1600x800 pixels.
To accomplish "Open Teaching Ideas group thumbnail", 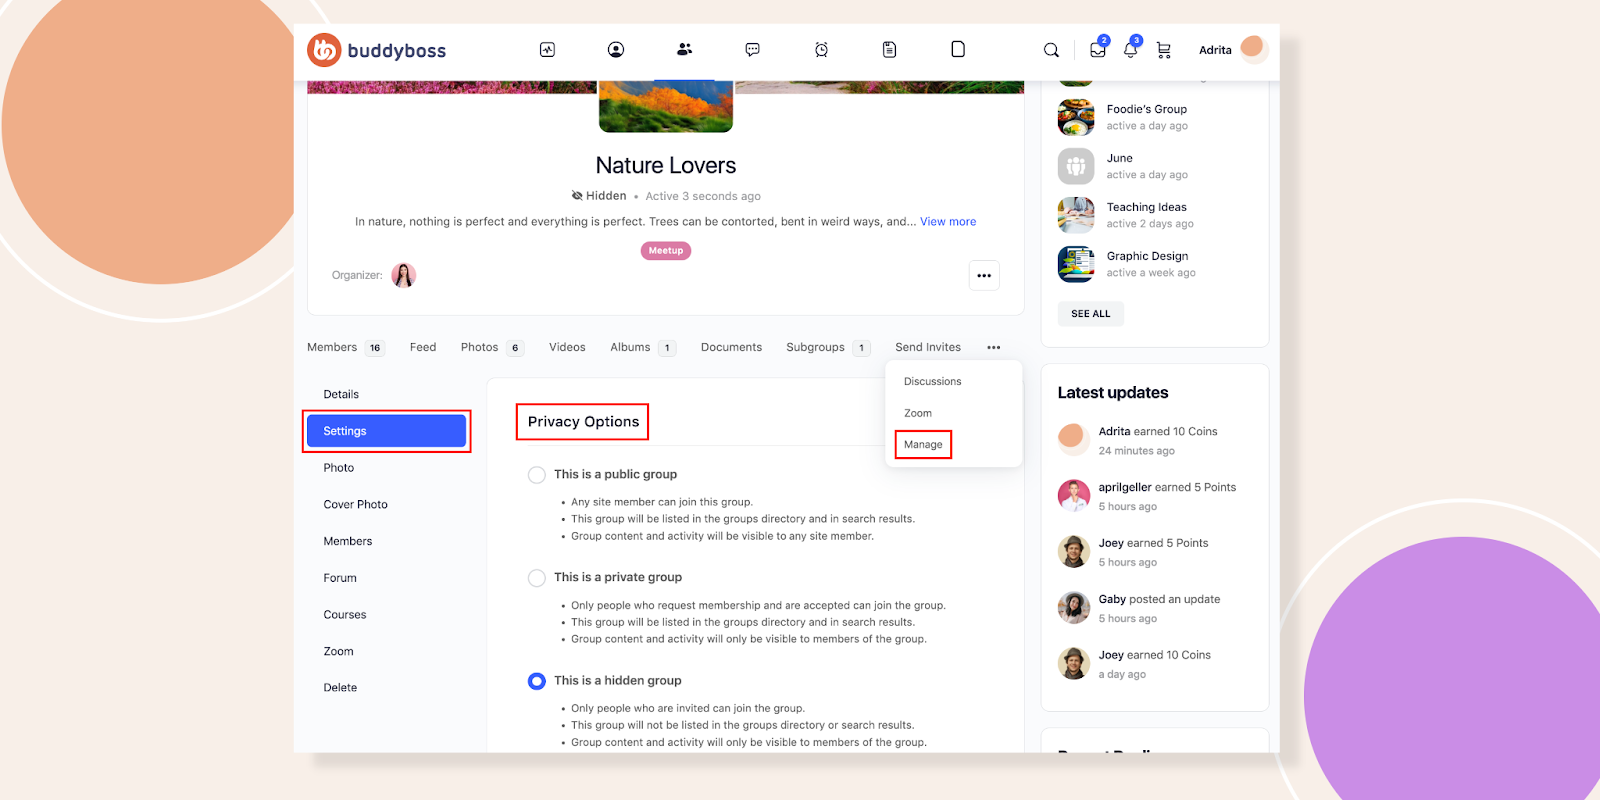I will pyautogui.click(x=1076, y=215).
